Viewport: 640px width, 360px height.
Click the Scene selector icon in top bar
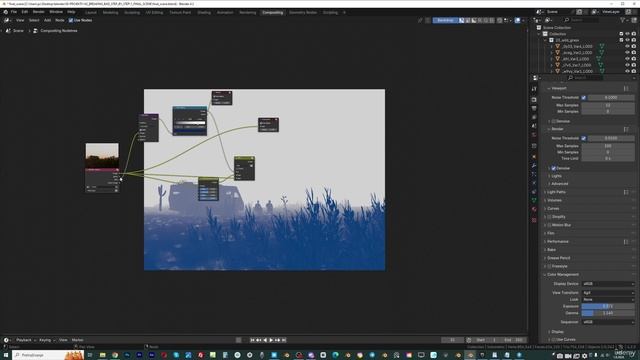click(x=540, y=12)
